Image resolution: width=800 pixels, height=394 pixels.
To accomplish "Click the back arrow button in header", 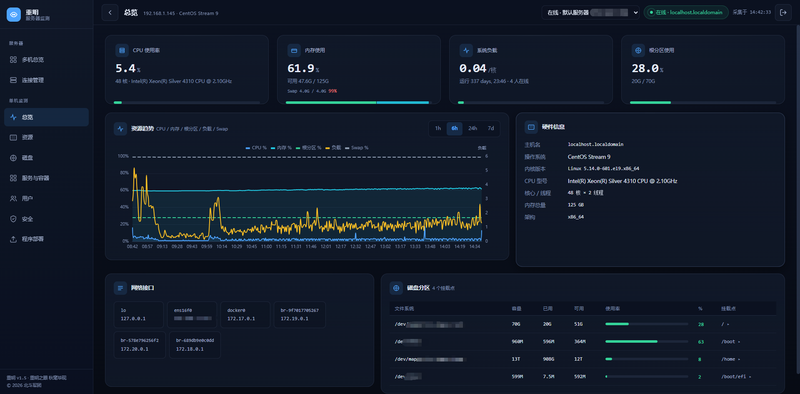I will [110, 12].
